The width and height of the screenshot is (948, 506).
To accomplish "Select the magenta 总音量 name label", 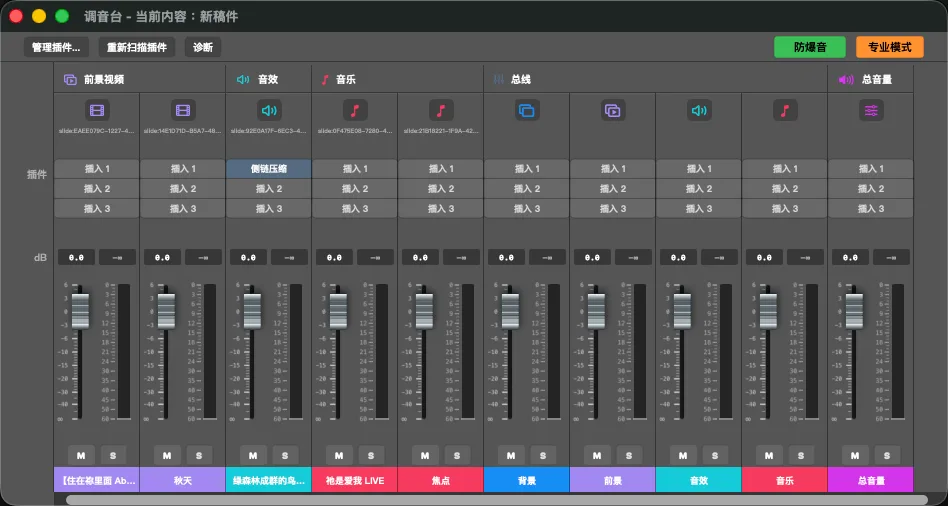I will (x=871, y=481).
